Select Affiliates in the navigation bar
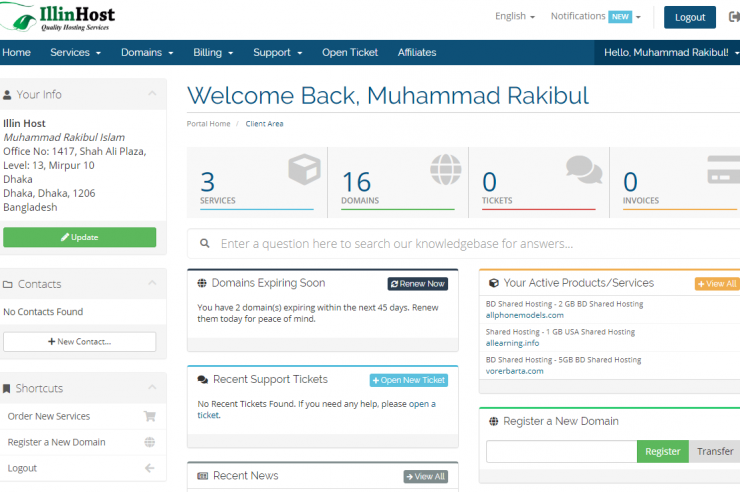Image resolution: width=740 pixels, height=492 pixels. pos(417,52)
